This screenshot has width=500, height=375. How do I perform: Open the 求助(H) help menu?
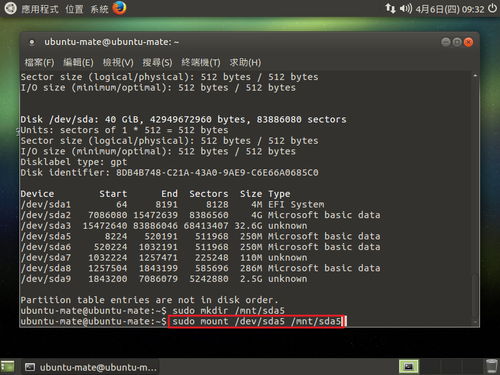pyautogui.click(x=245, y=62)
